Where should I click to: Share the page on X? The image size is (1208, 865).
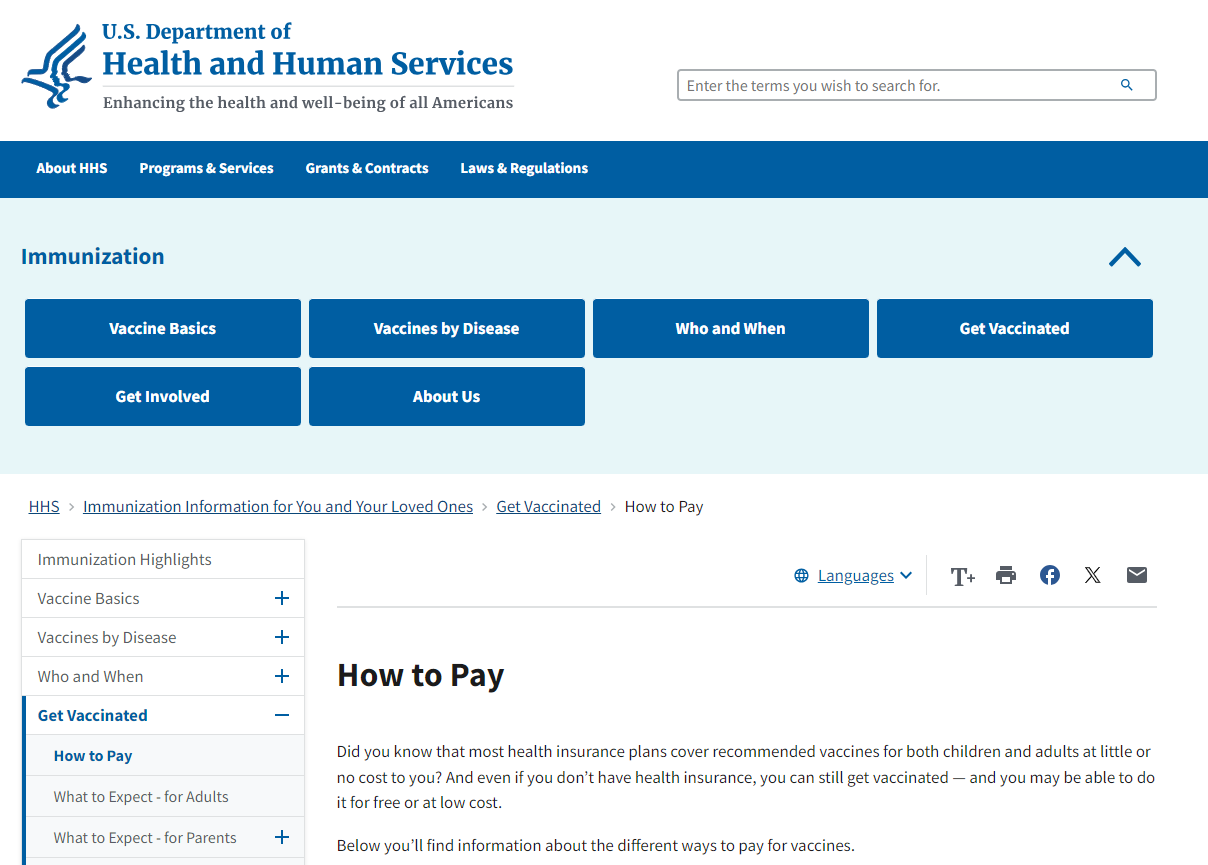pyautogui.click(x=1092, y=575)
